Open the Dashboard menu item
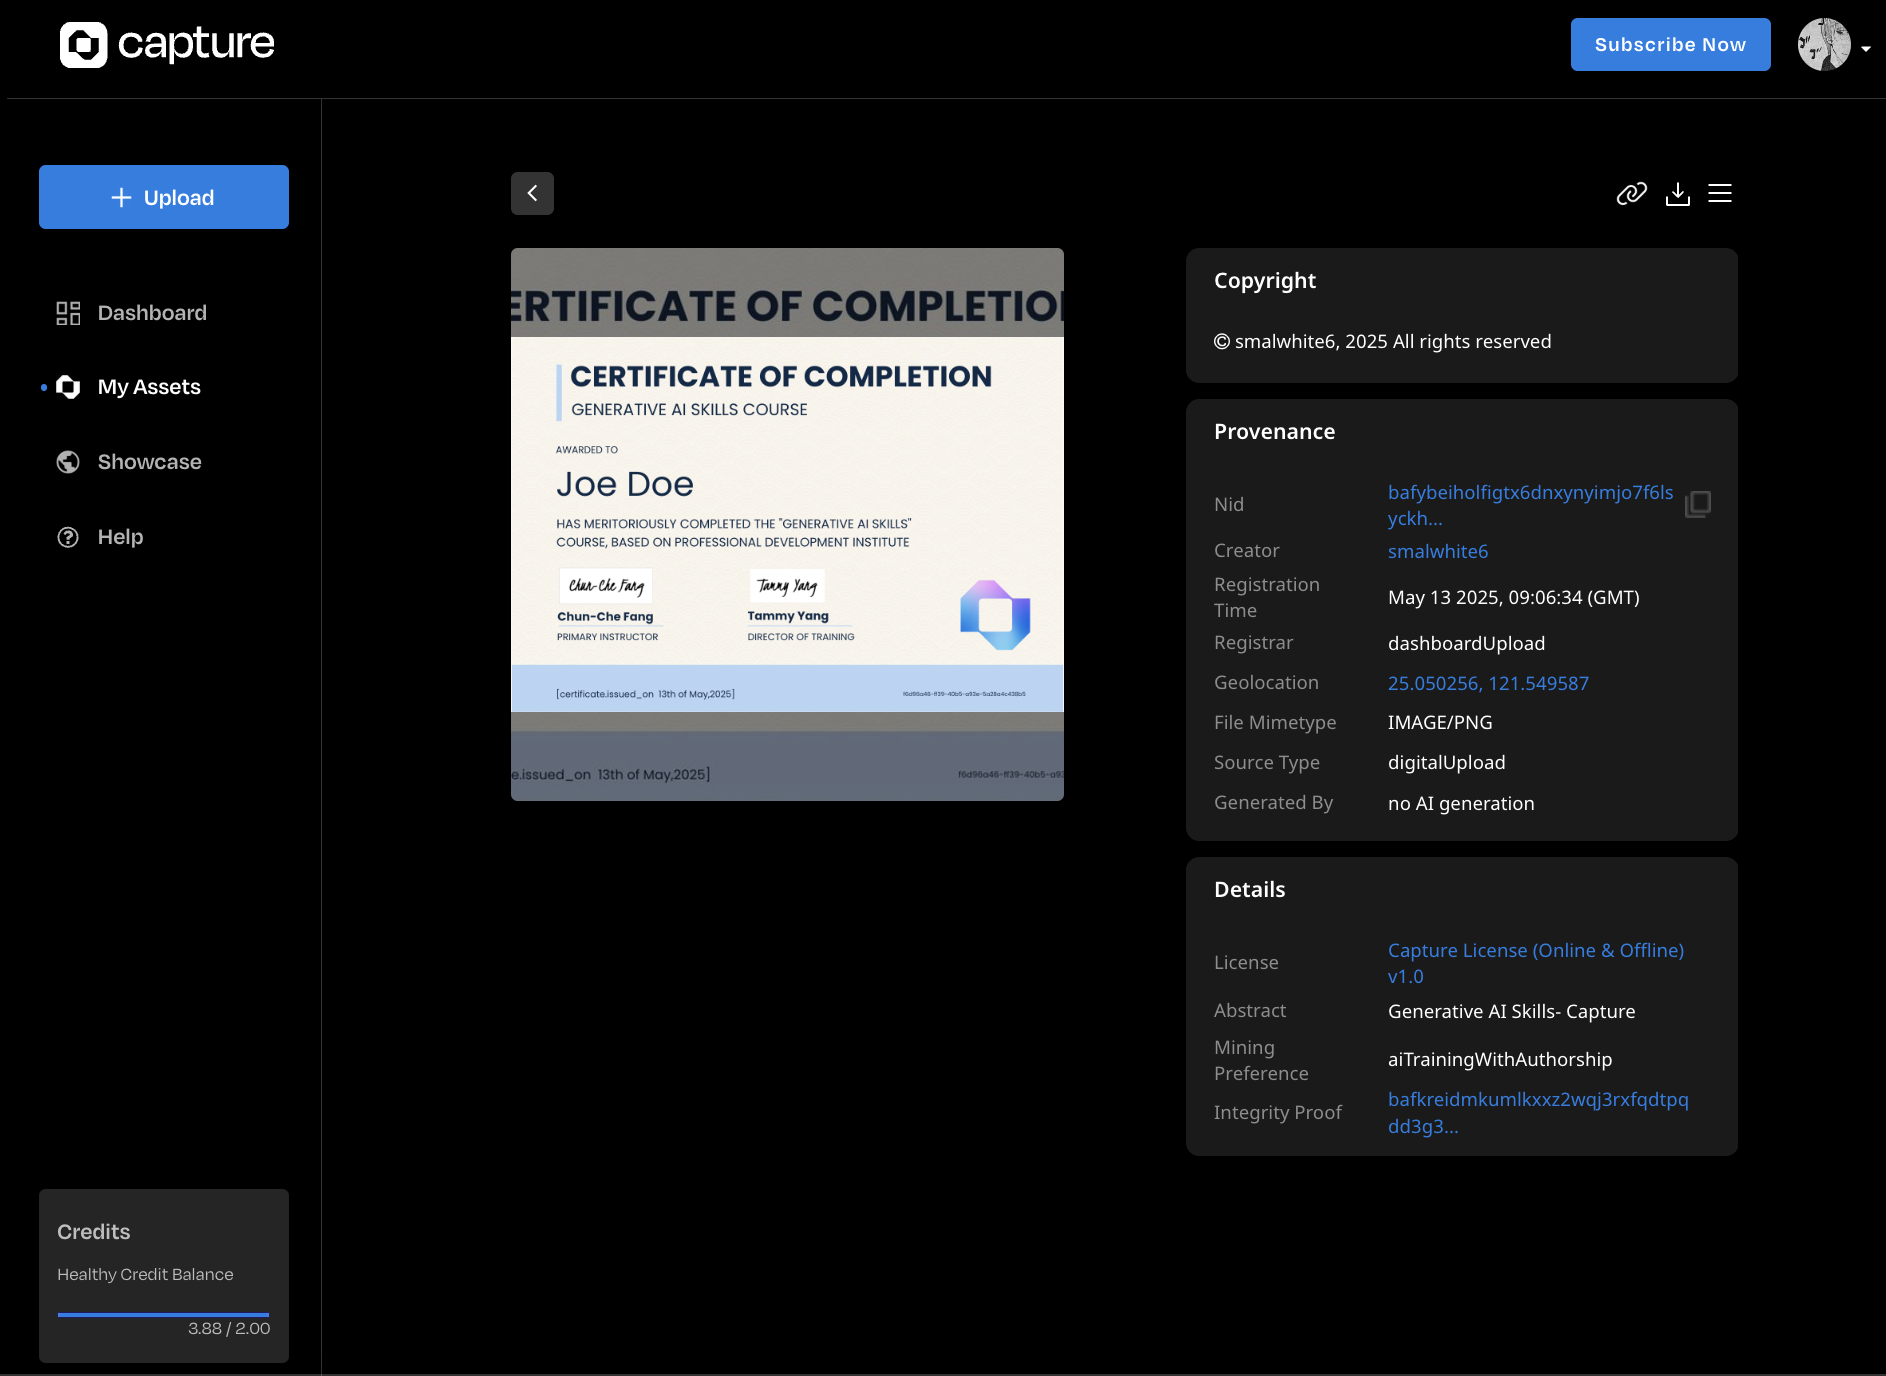This screenshot has height=1376, width=1886. pos(152,313)
